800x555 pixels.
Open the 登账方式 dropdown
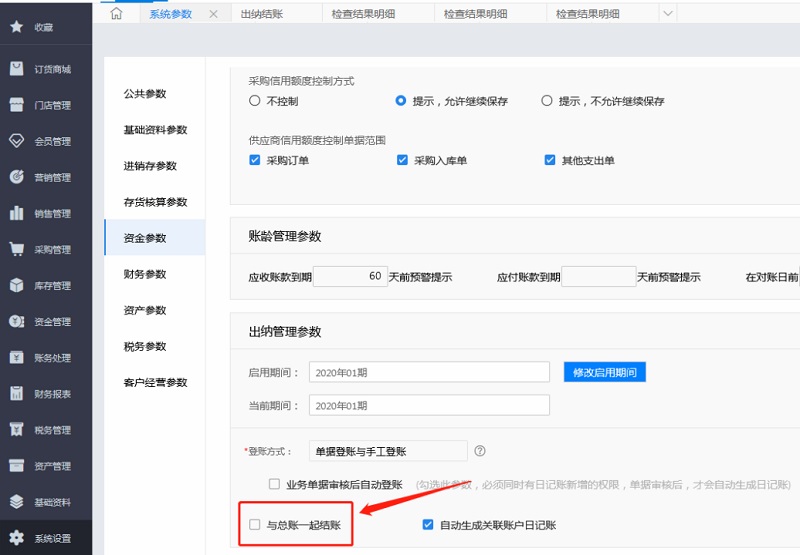[x=388, y=451]
